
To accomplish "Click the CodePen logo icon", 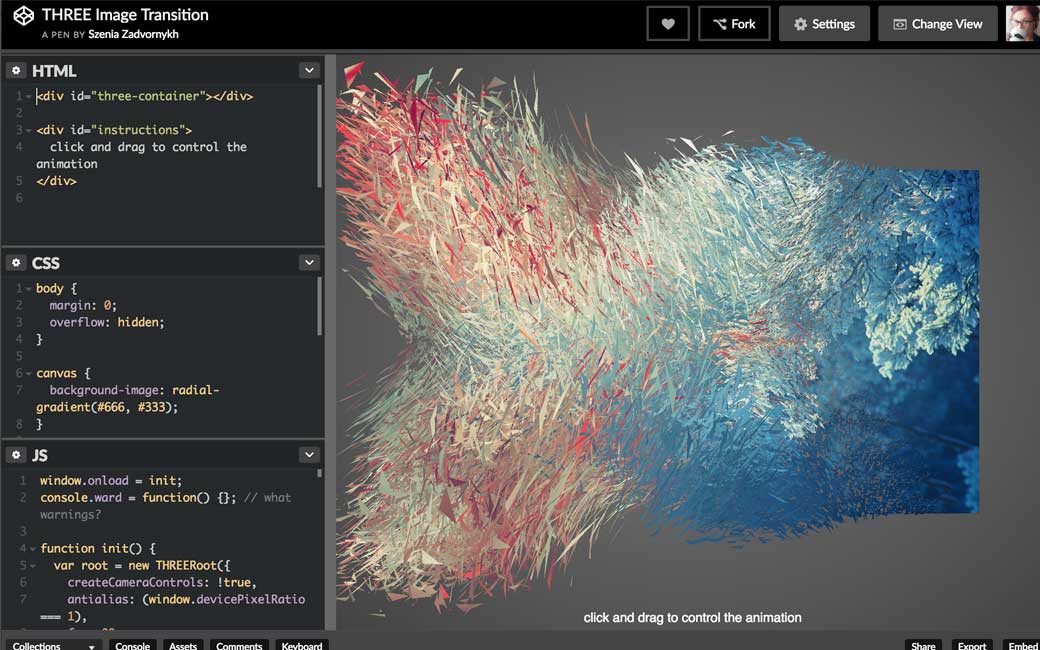I will coord(23,17).
